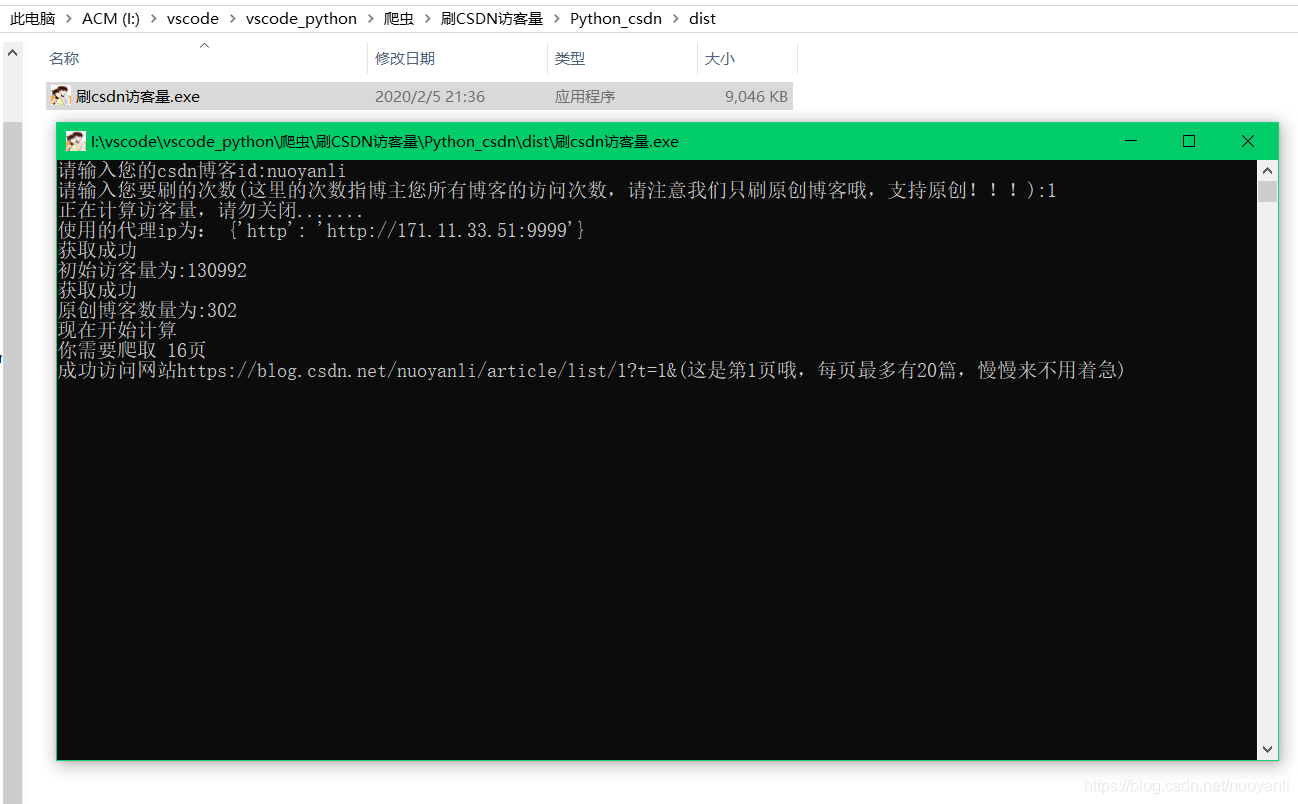Click the proxy ip line 171.11.33.51:9999

tap(321, 231)
